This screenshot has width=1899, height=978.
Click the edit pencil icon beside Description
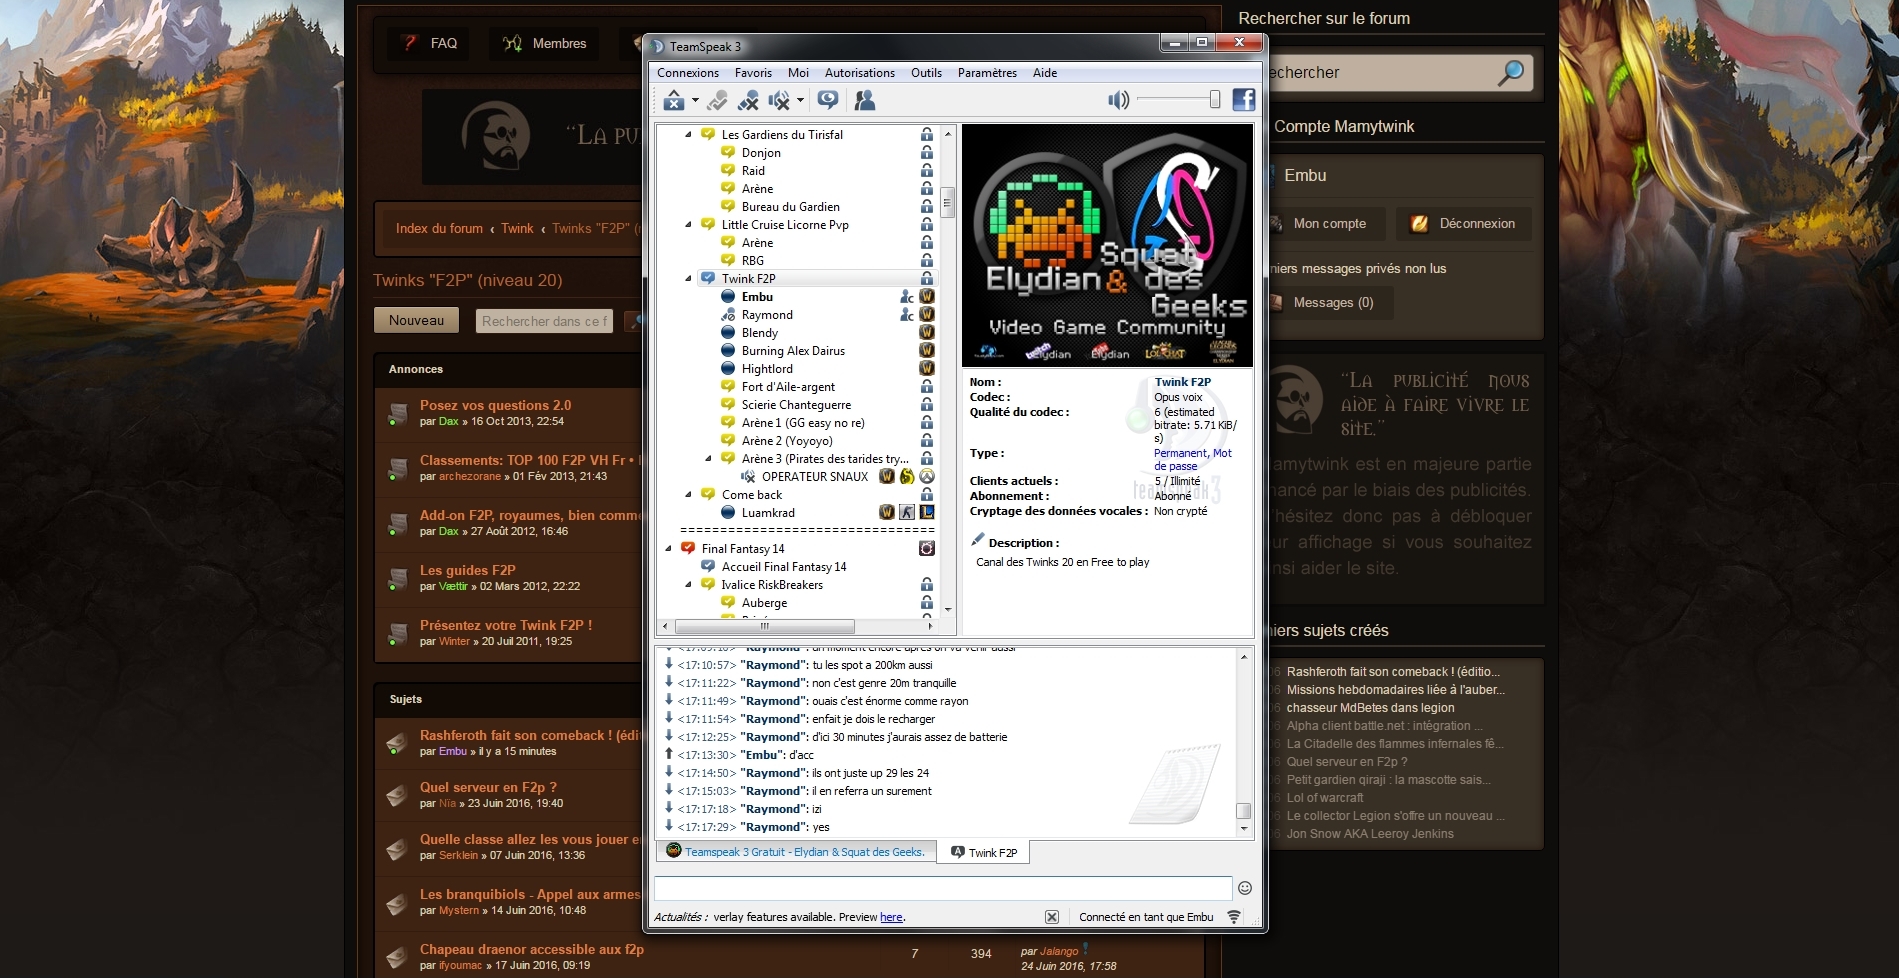(977, 540)
